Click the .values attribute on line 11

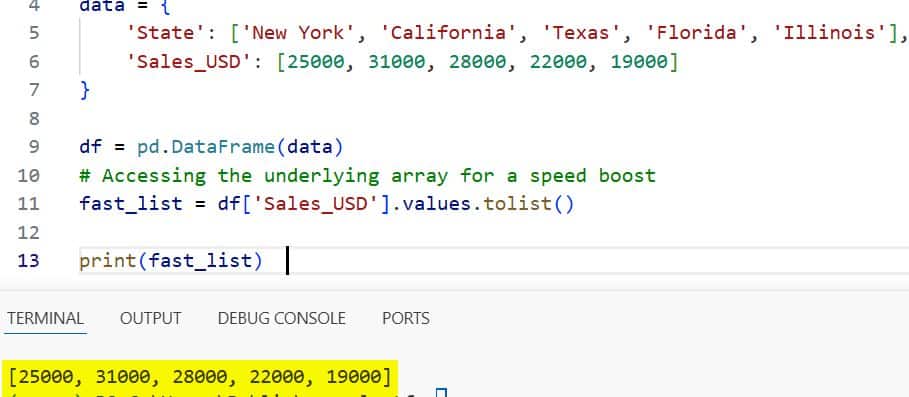[438, 204]
